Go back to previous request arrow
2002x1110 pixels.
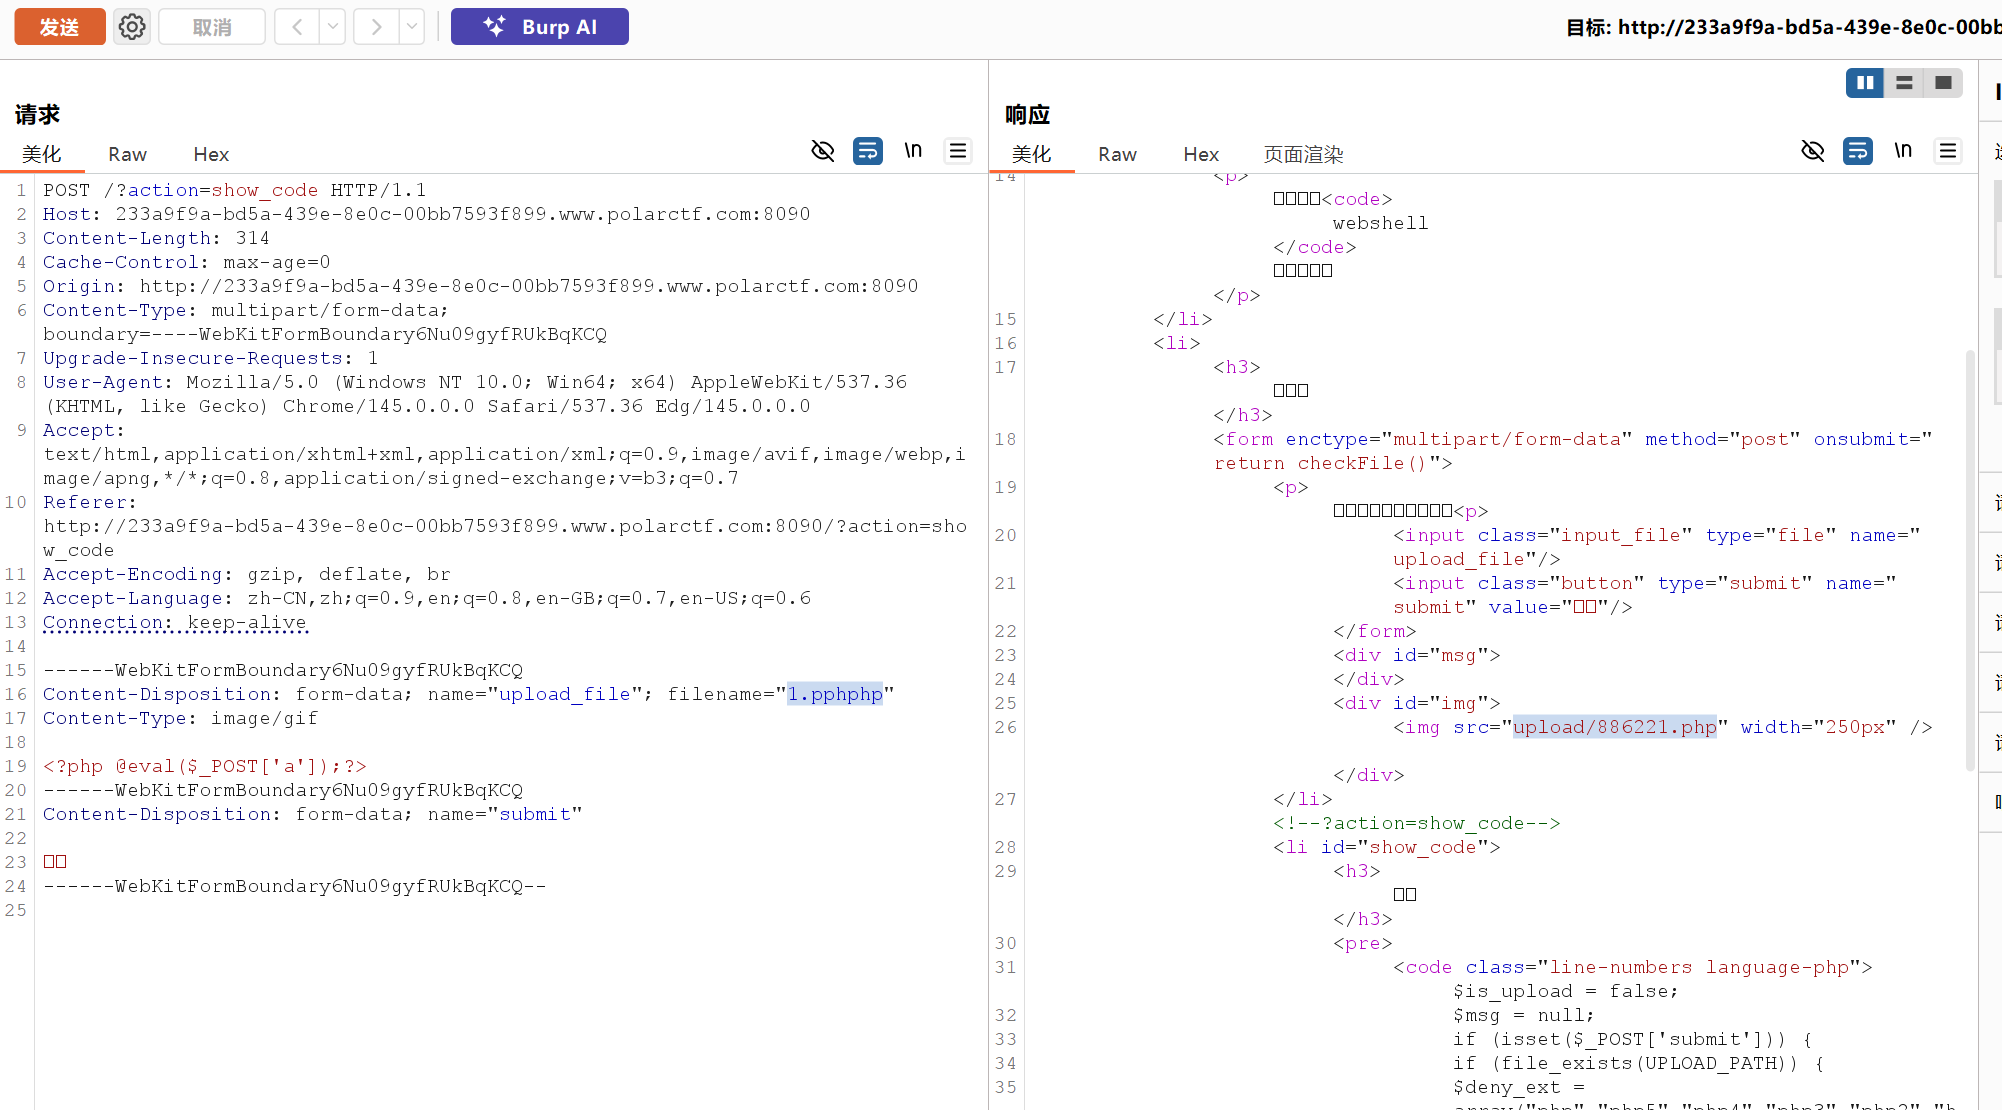[297, 27]
